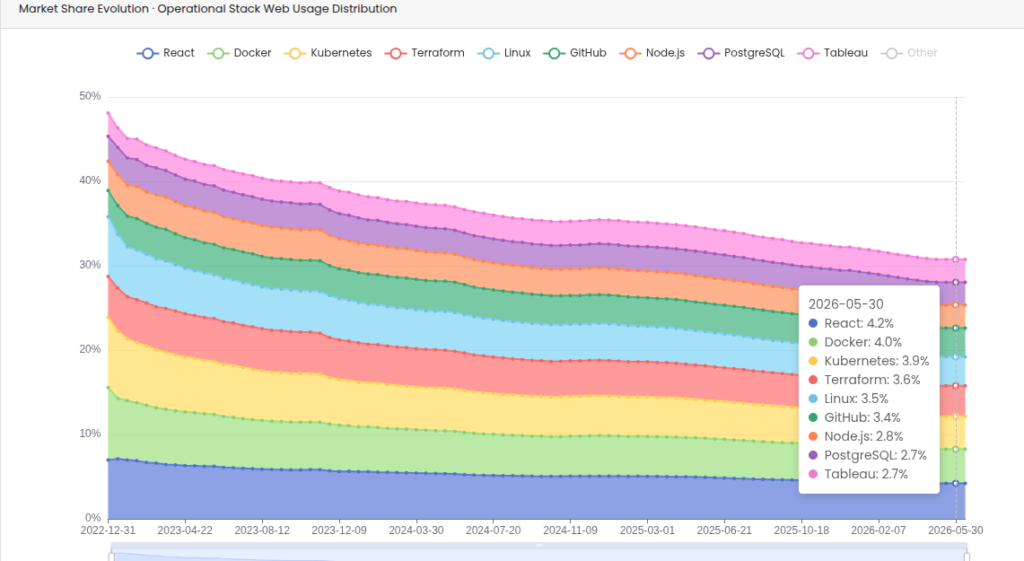Click the 2024-11-09 x-axis date label
1024x561 pixels.
click(x=570, y=530)
